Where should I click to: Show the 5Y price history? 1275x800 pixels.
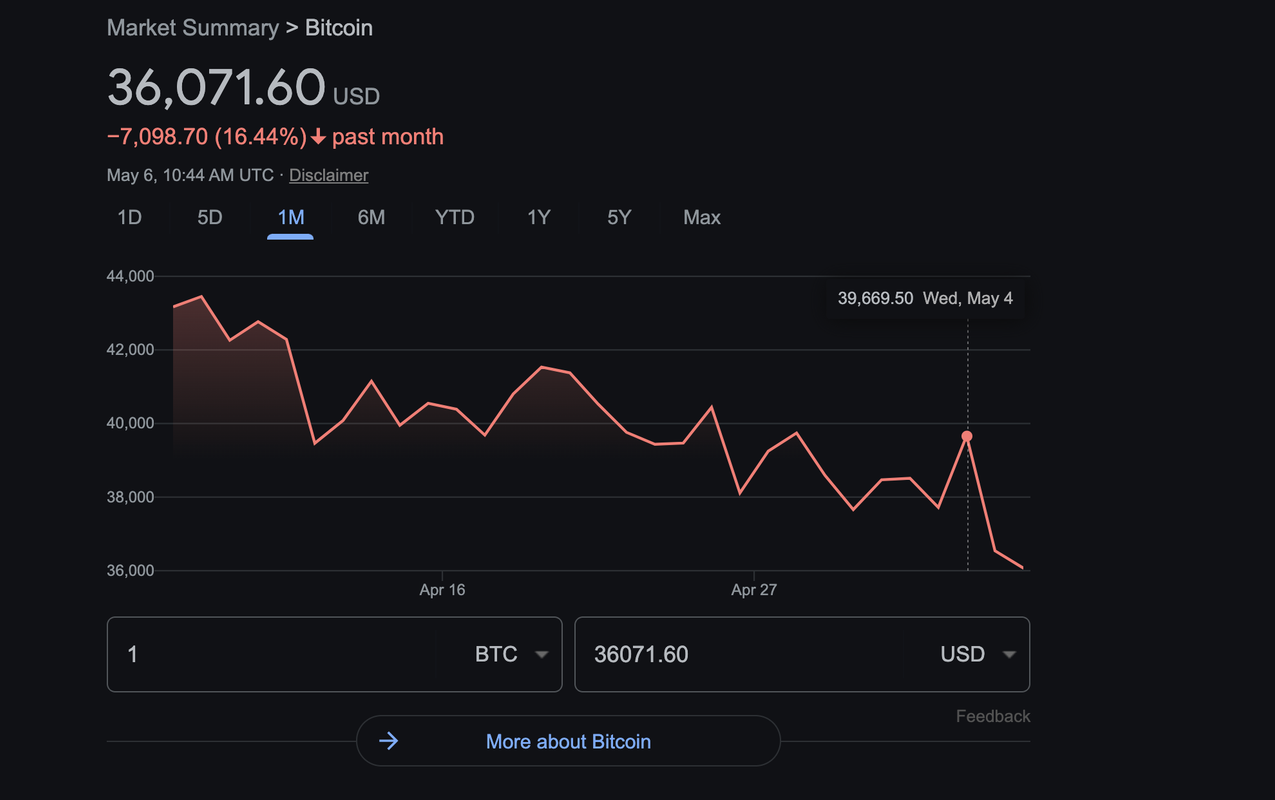point(619,217)
